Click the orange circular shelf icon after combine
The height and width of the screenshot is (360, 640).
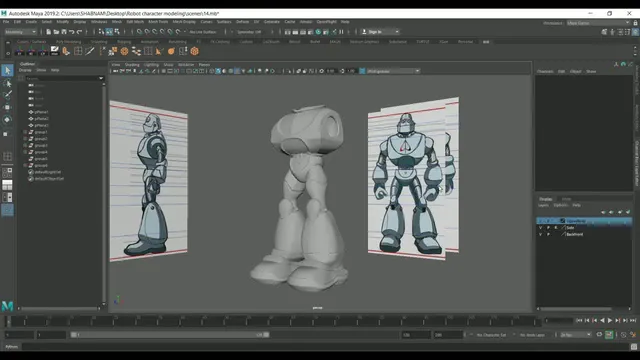point(124,51)
